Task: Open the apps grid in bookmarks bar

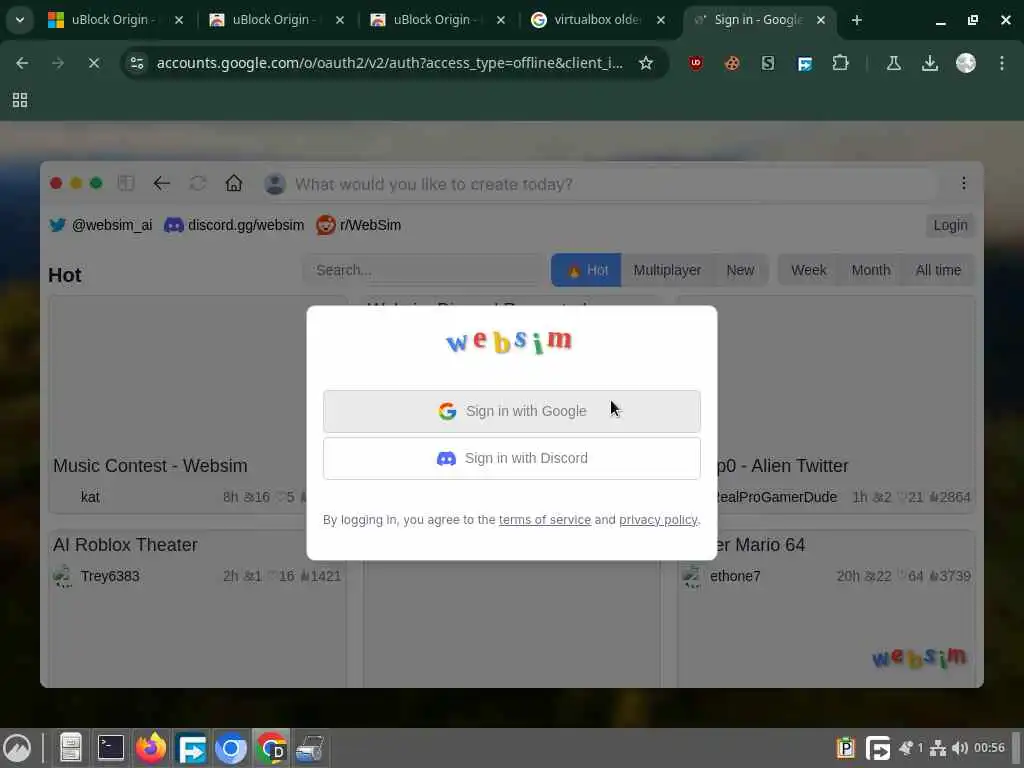Action: (x=20, y=100)
